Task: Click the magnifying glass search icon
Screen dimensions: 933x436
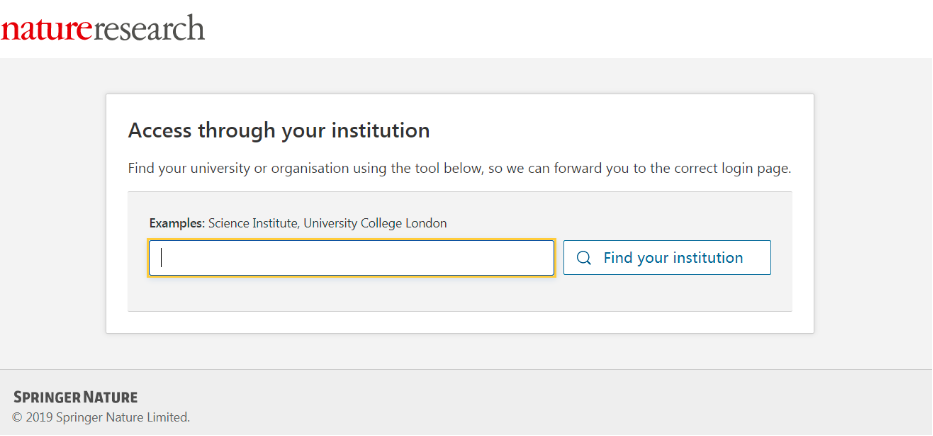Action: 584,258
